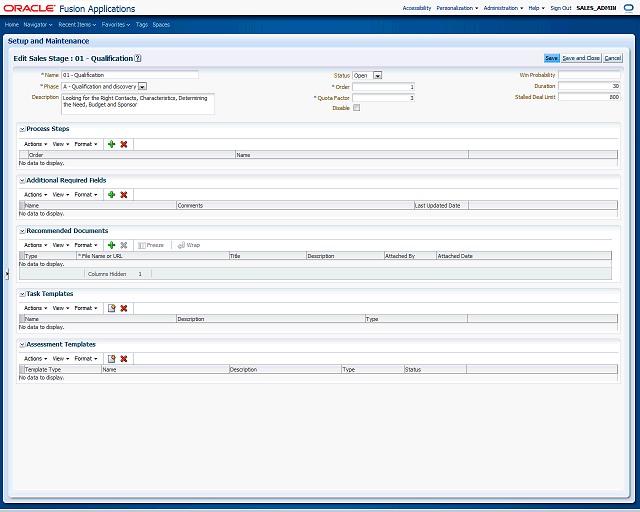Expand the collapsed left side pane
The width and height of the screenshot is (640, 512).
[7, 274]
